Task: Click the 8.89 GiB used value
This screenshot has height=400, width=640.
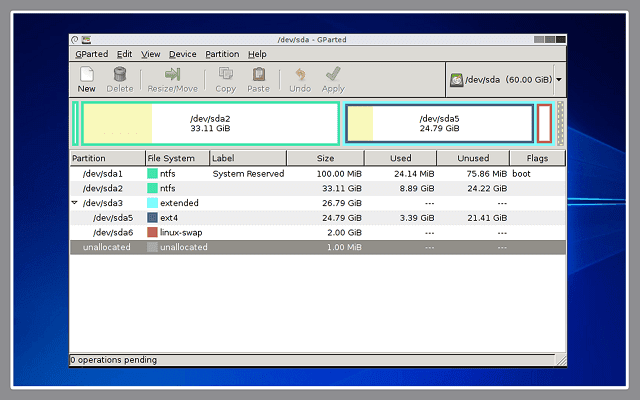Action: [x=417, y=189]
